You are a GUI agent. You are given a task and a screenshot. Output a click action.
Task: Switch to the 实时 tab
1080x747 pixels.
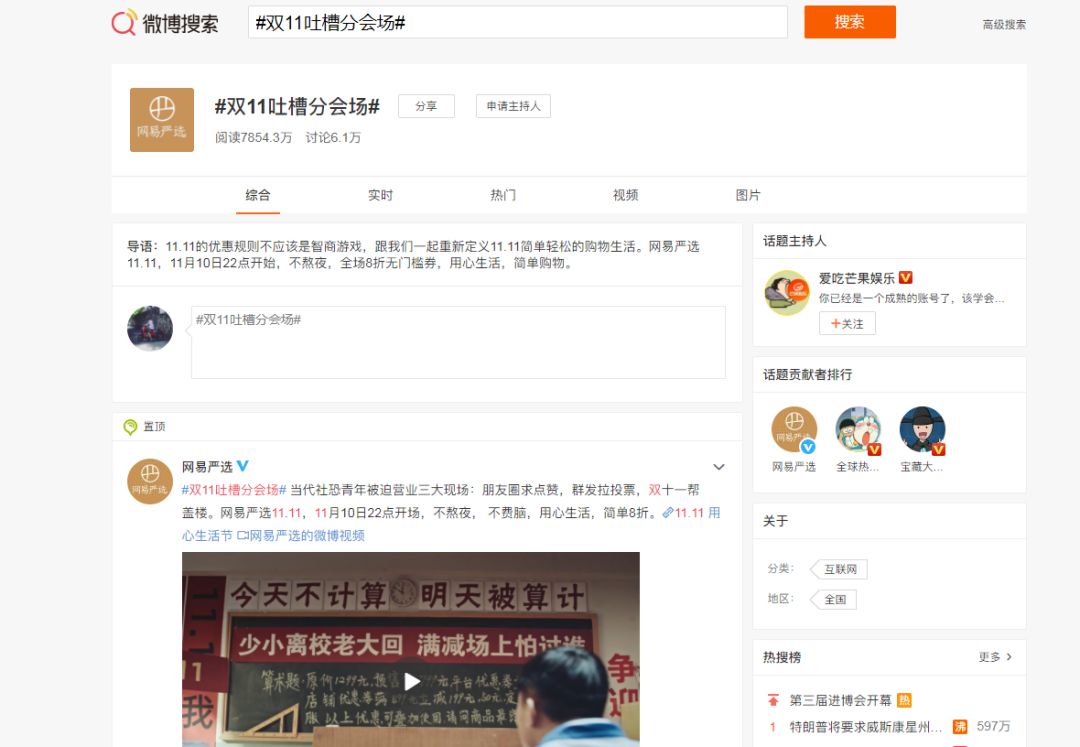click(x=380, y=195)
